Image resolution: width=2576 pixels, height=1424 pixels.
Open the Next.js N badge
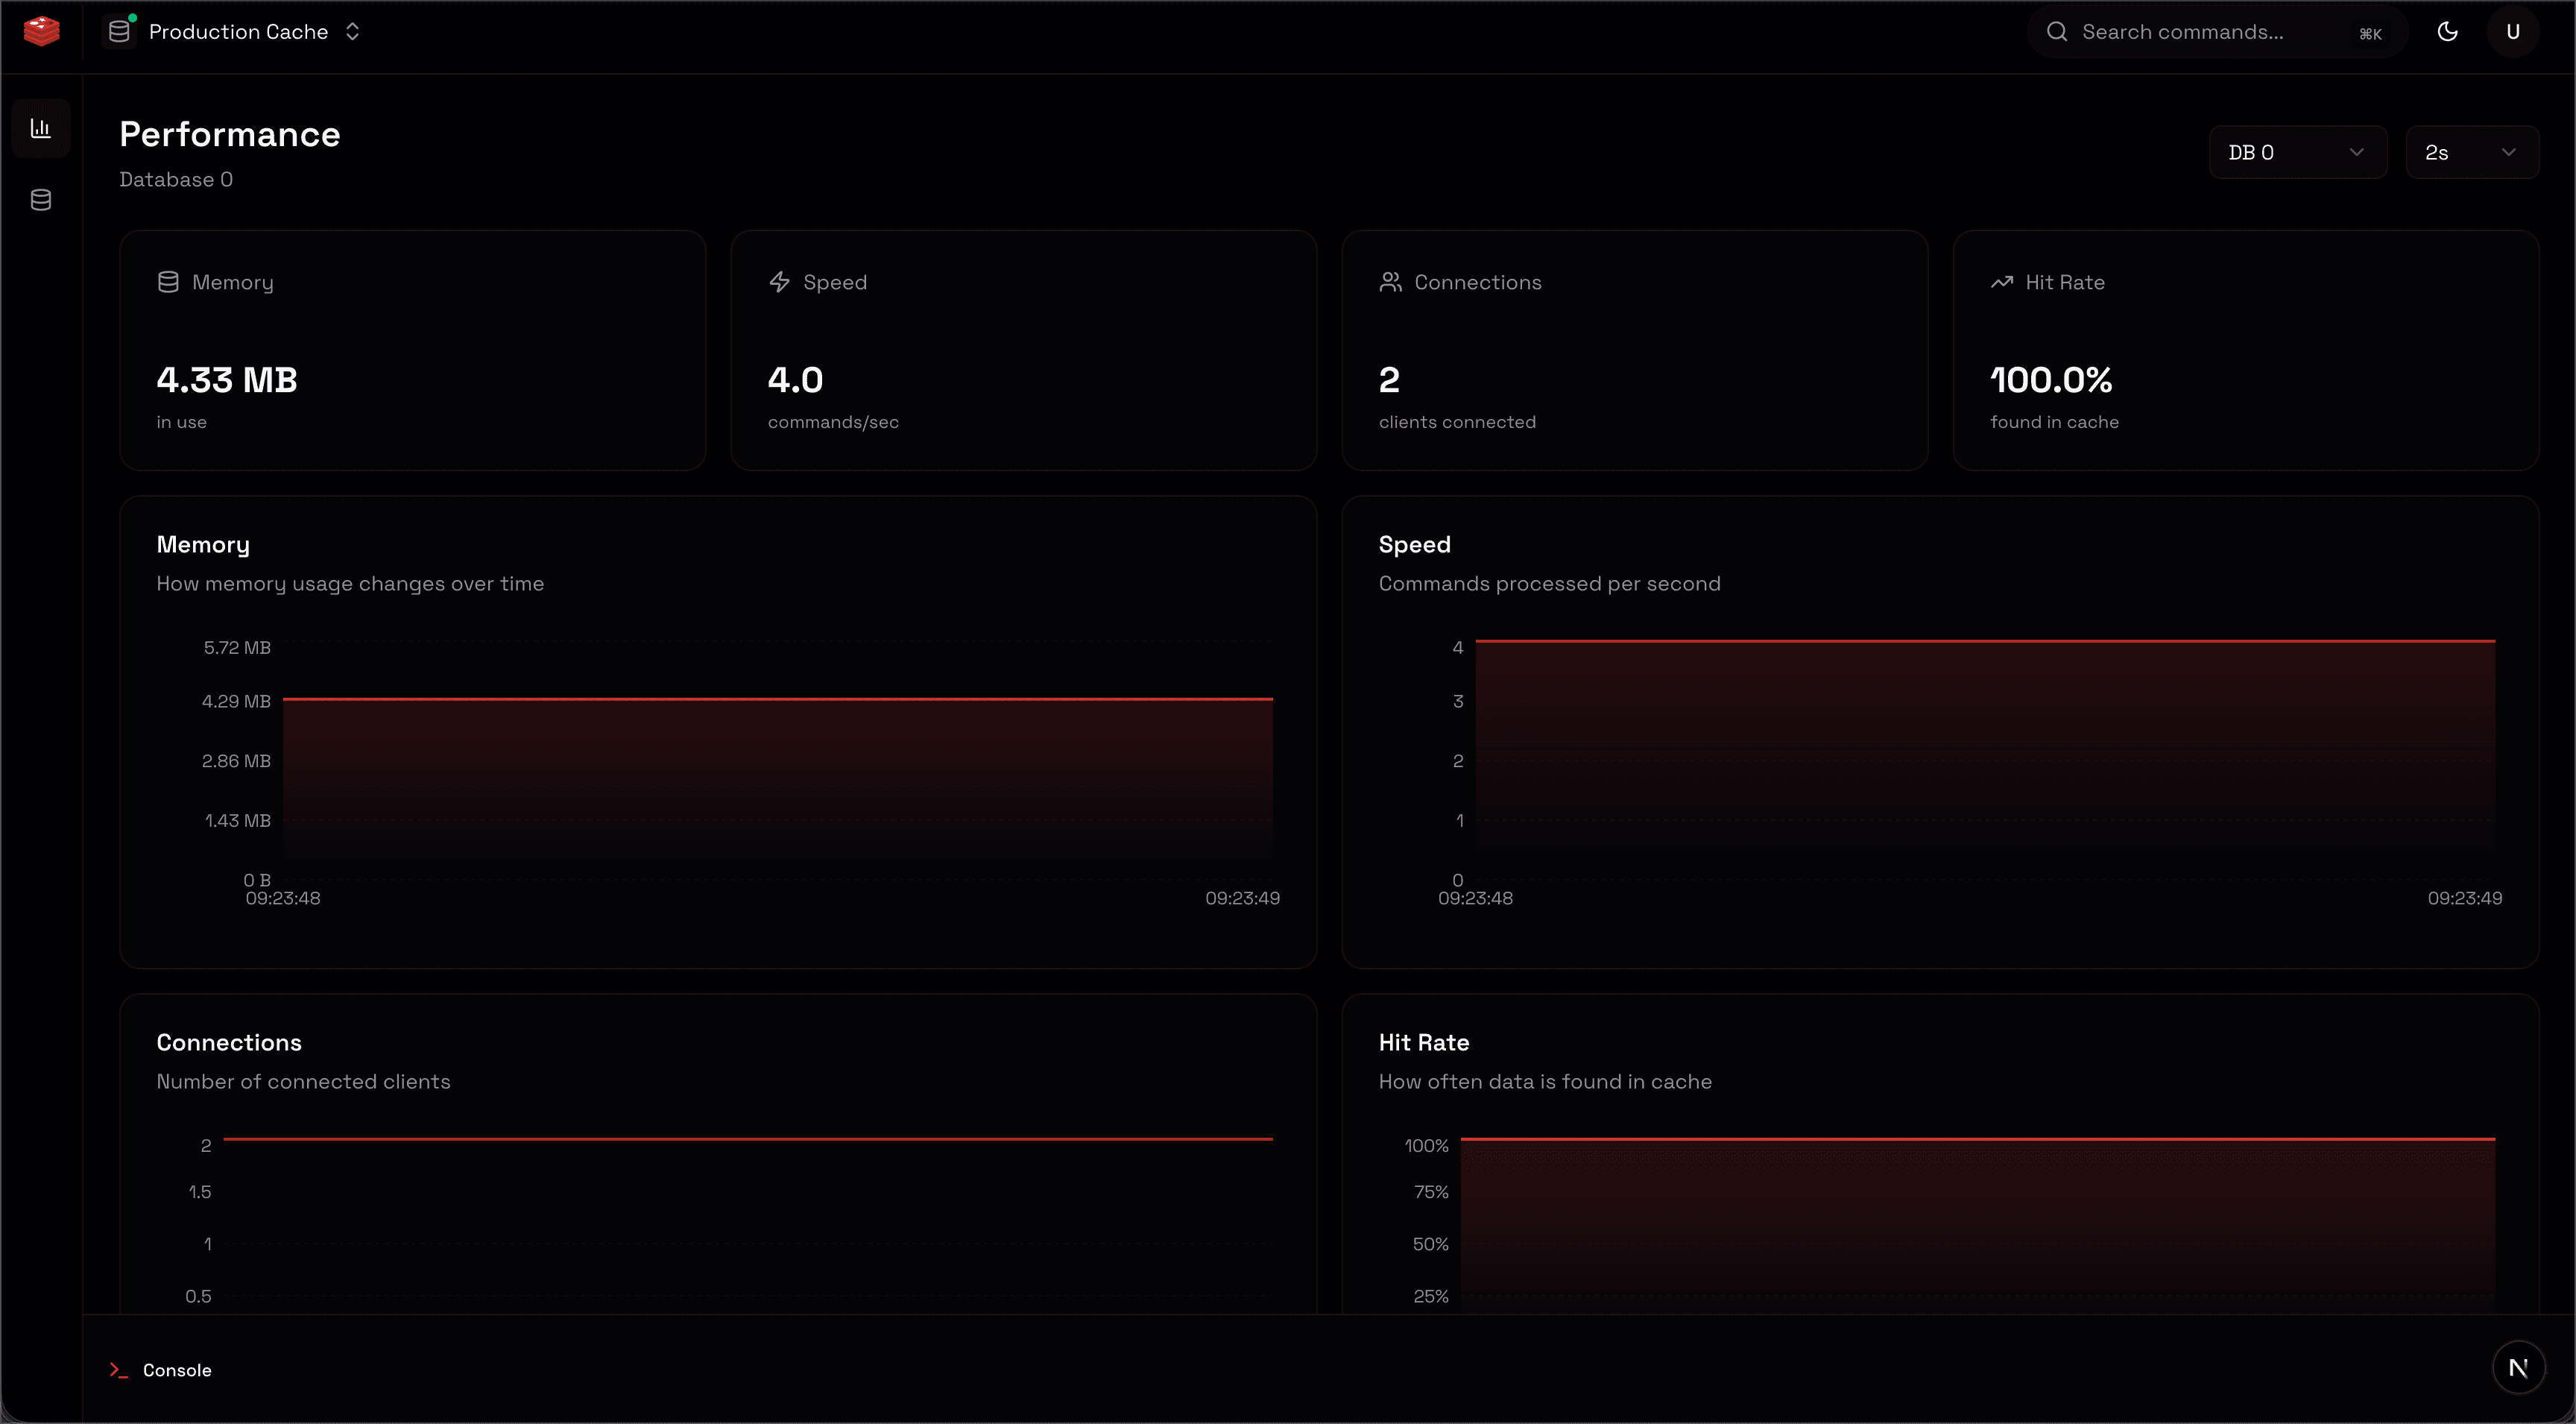point(2518,1367)
